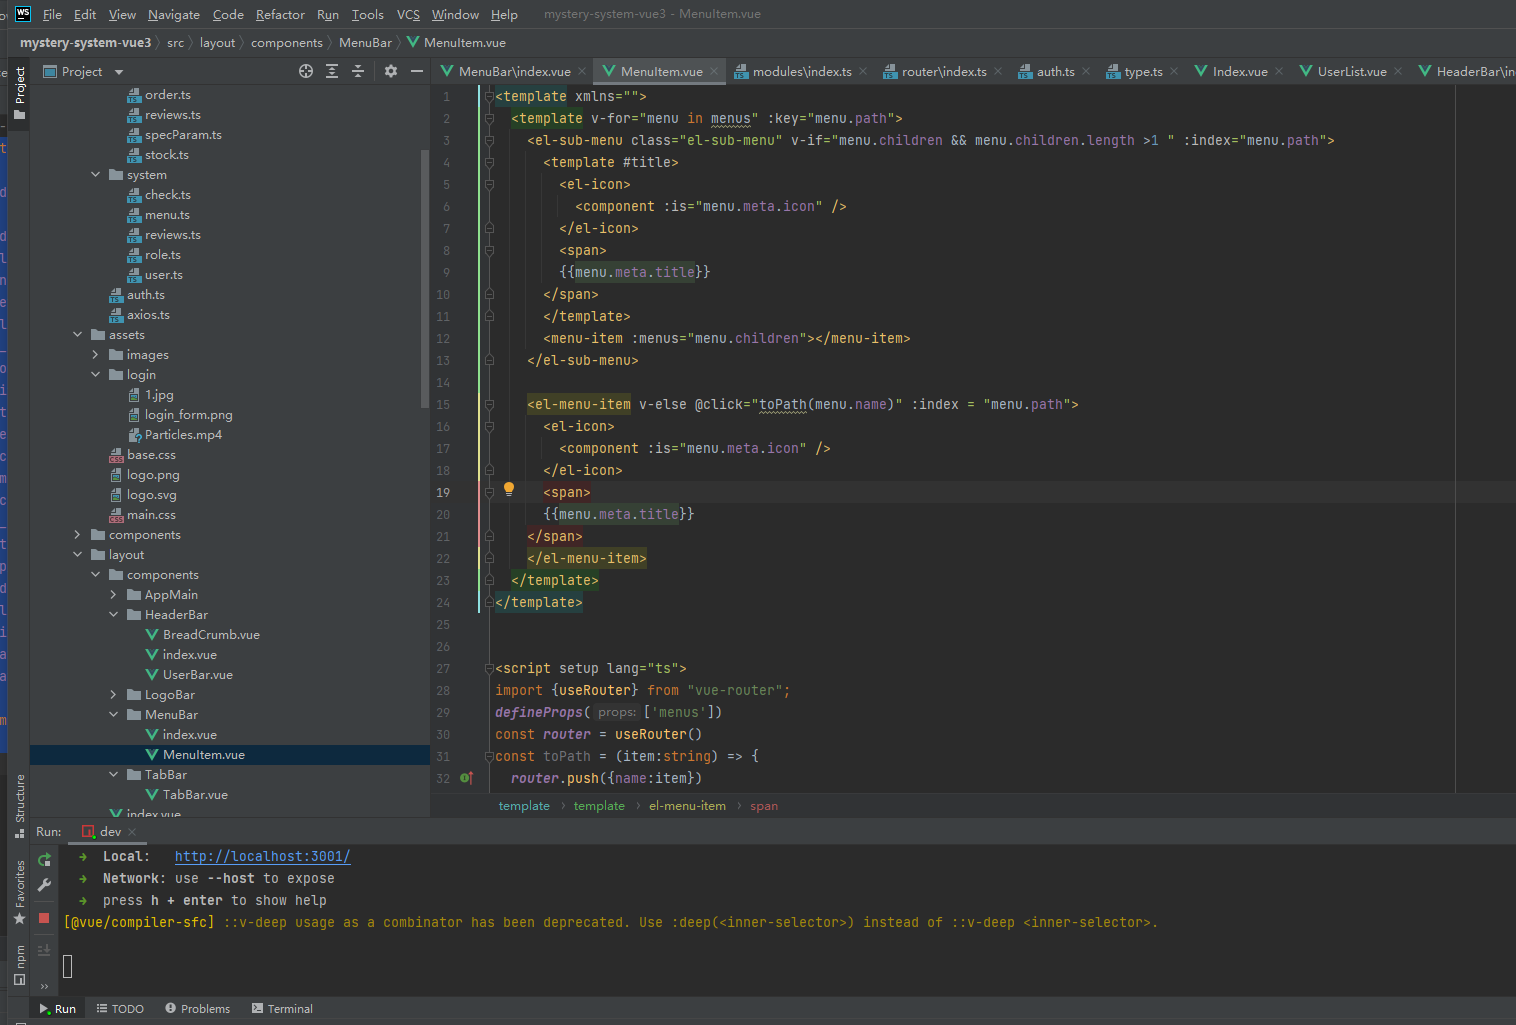This screenshot has height=1025, width=1516.
Task: Open the npm tool window
Action: [x=19, y=964]
